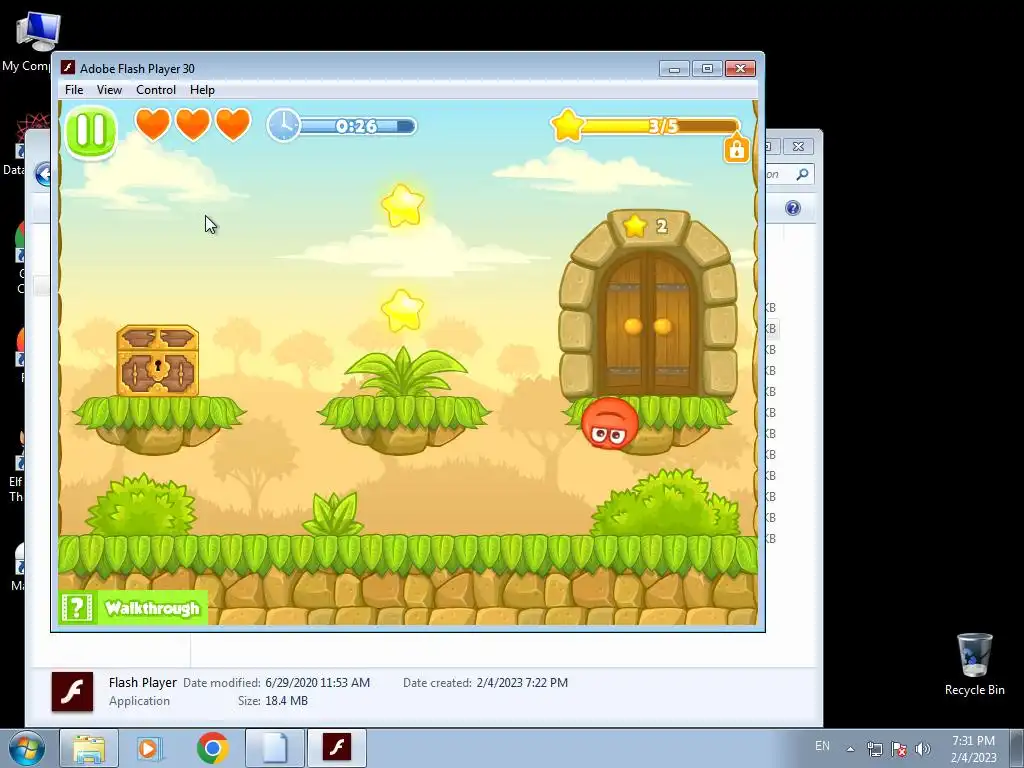Viewport: 1024px width, 768px height.
Task: Open the Control menu
Action: pyautogui.click(x=155, y=89)
